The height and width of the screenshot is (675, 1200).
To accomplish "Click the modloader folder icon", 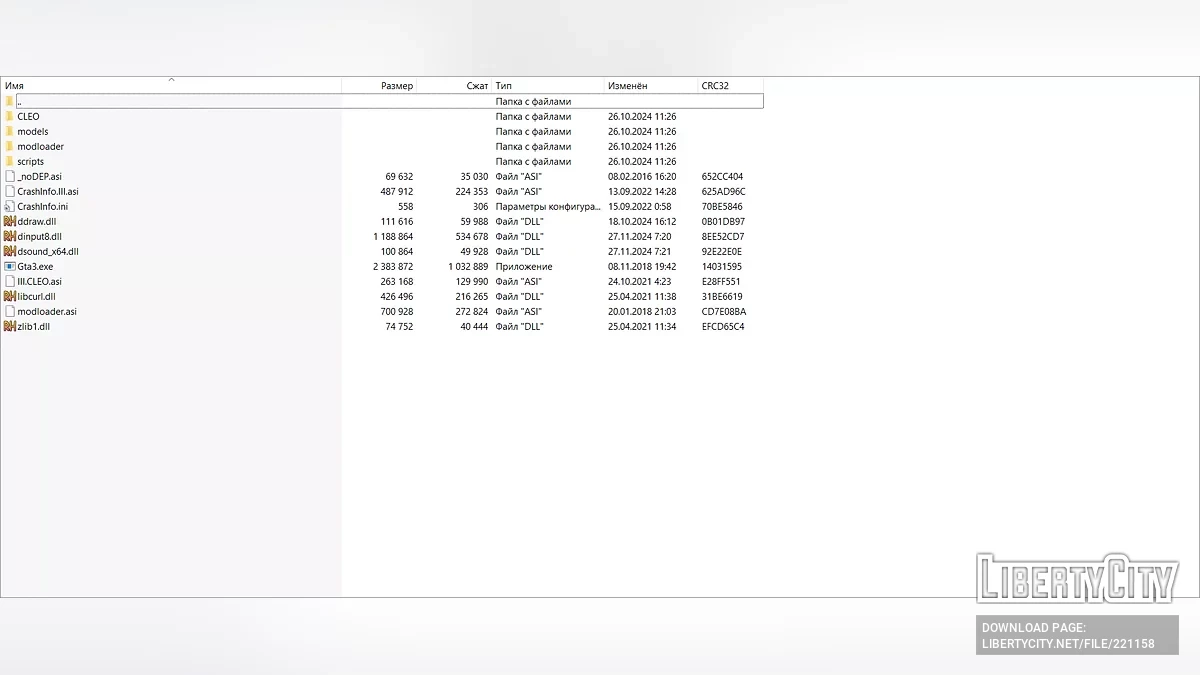I will (x=10, y=147).
